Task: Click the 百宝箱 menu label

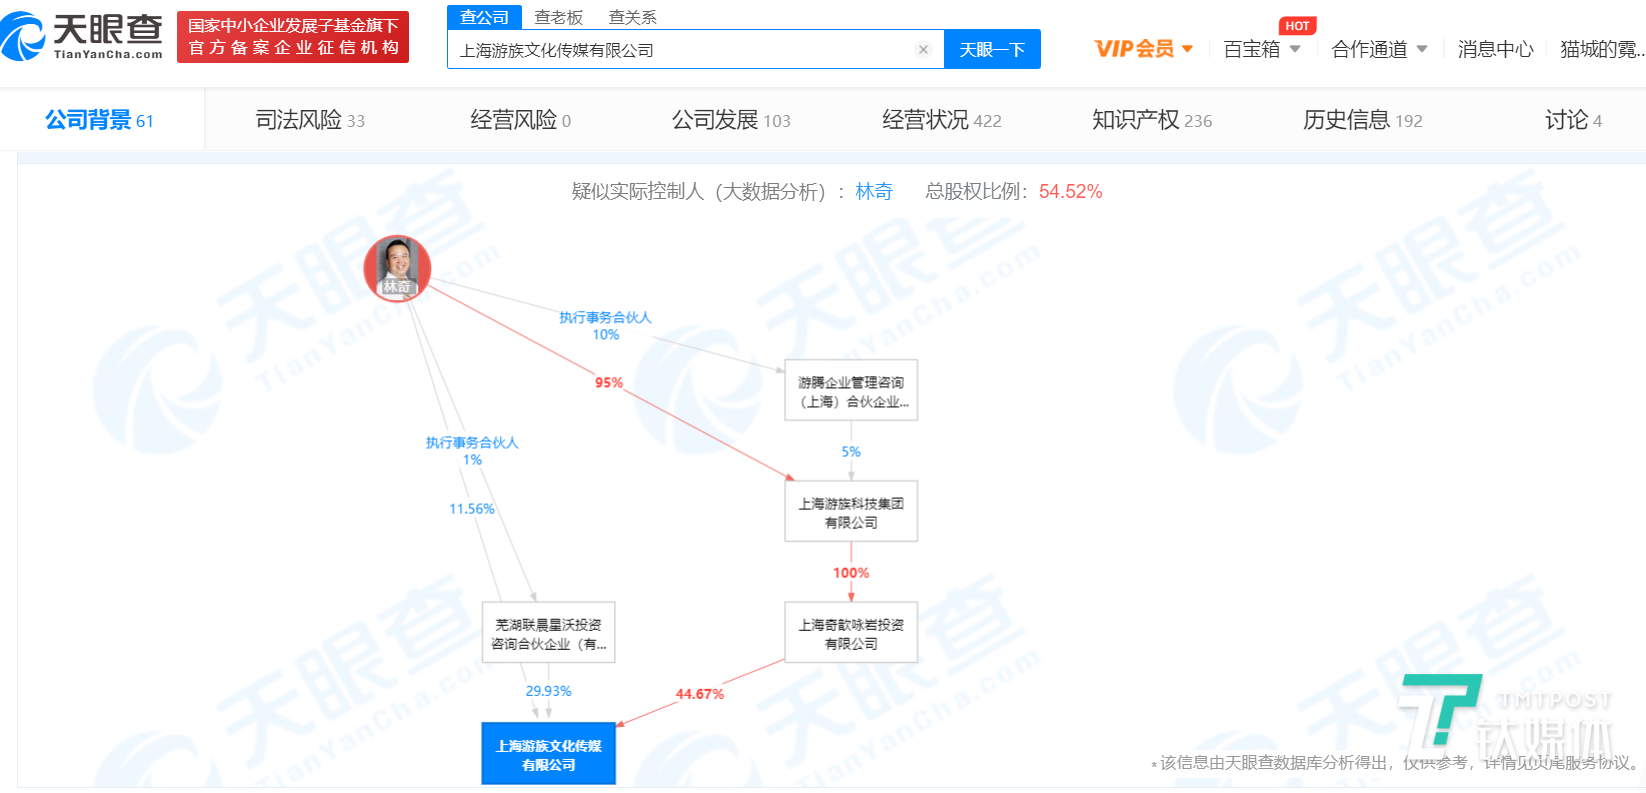Action: tap(1251, 49)
